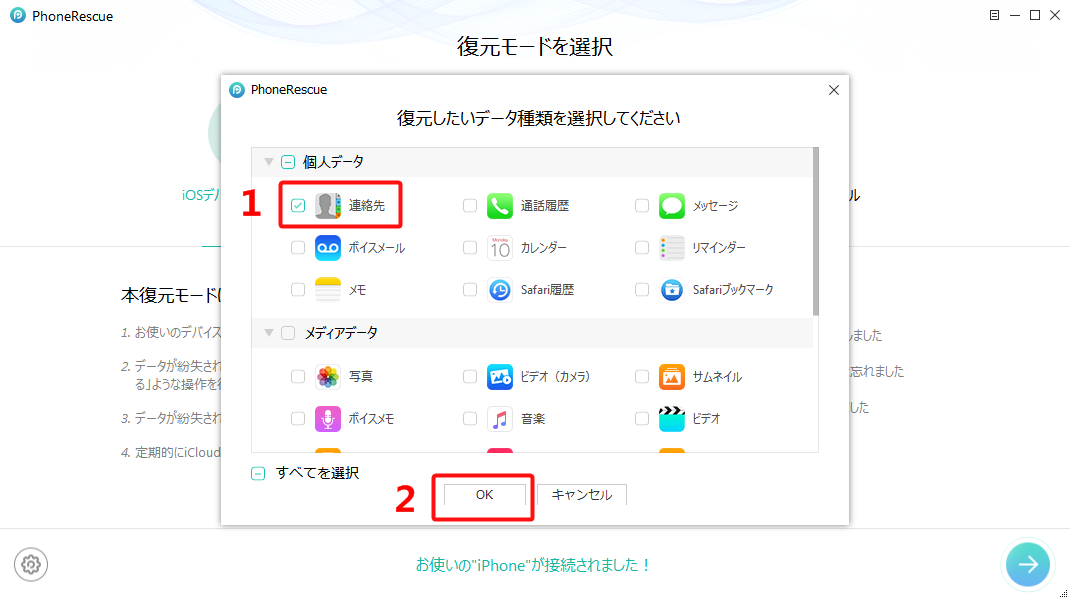The width and height of the screenshot is (1070, 600).
Task: Open the main window menu icon
Action: pos(994,15)
